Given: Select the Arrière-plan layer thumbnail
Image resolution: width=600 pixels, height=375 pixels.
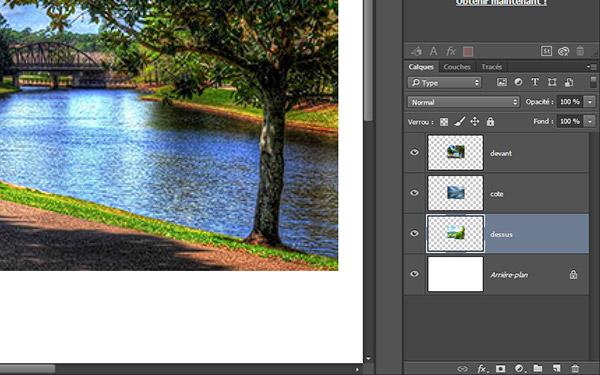Looking at the screenshot, I should pos(455,274).
